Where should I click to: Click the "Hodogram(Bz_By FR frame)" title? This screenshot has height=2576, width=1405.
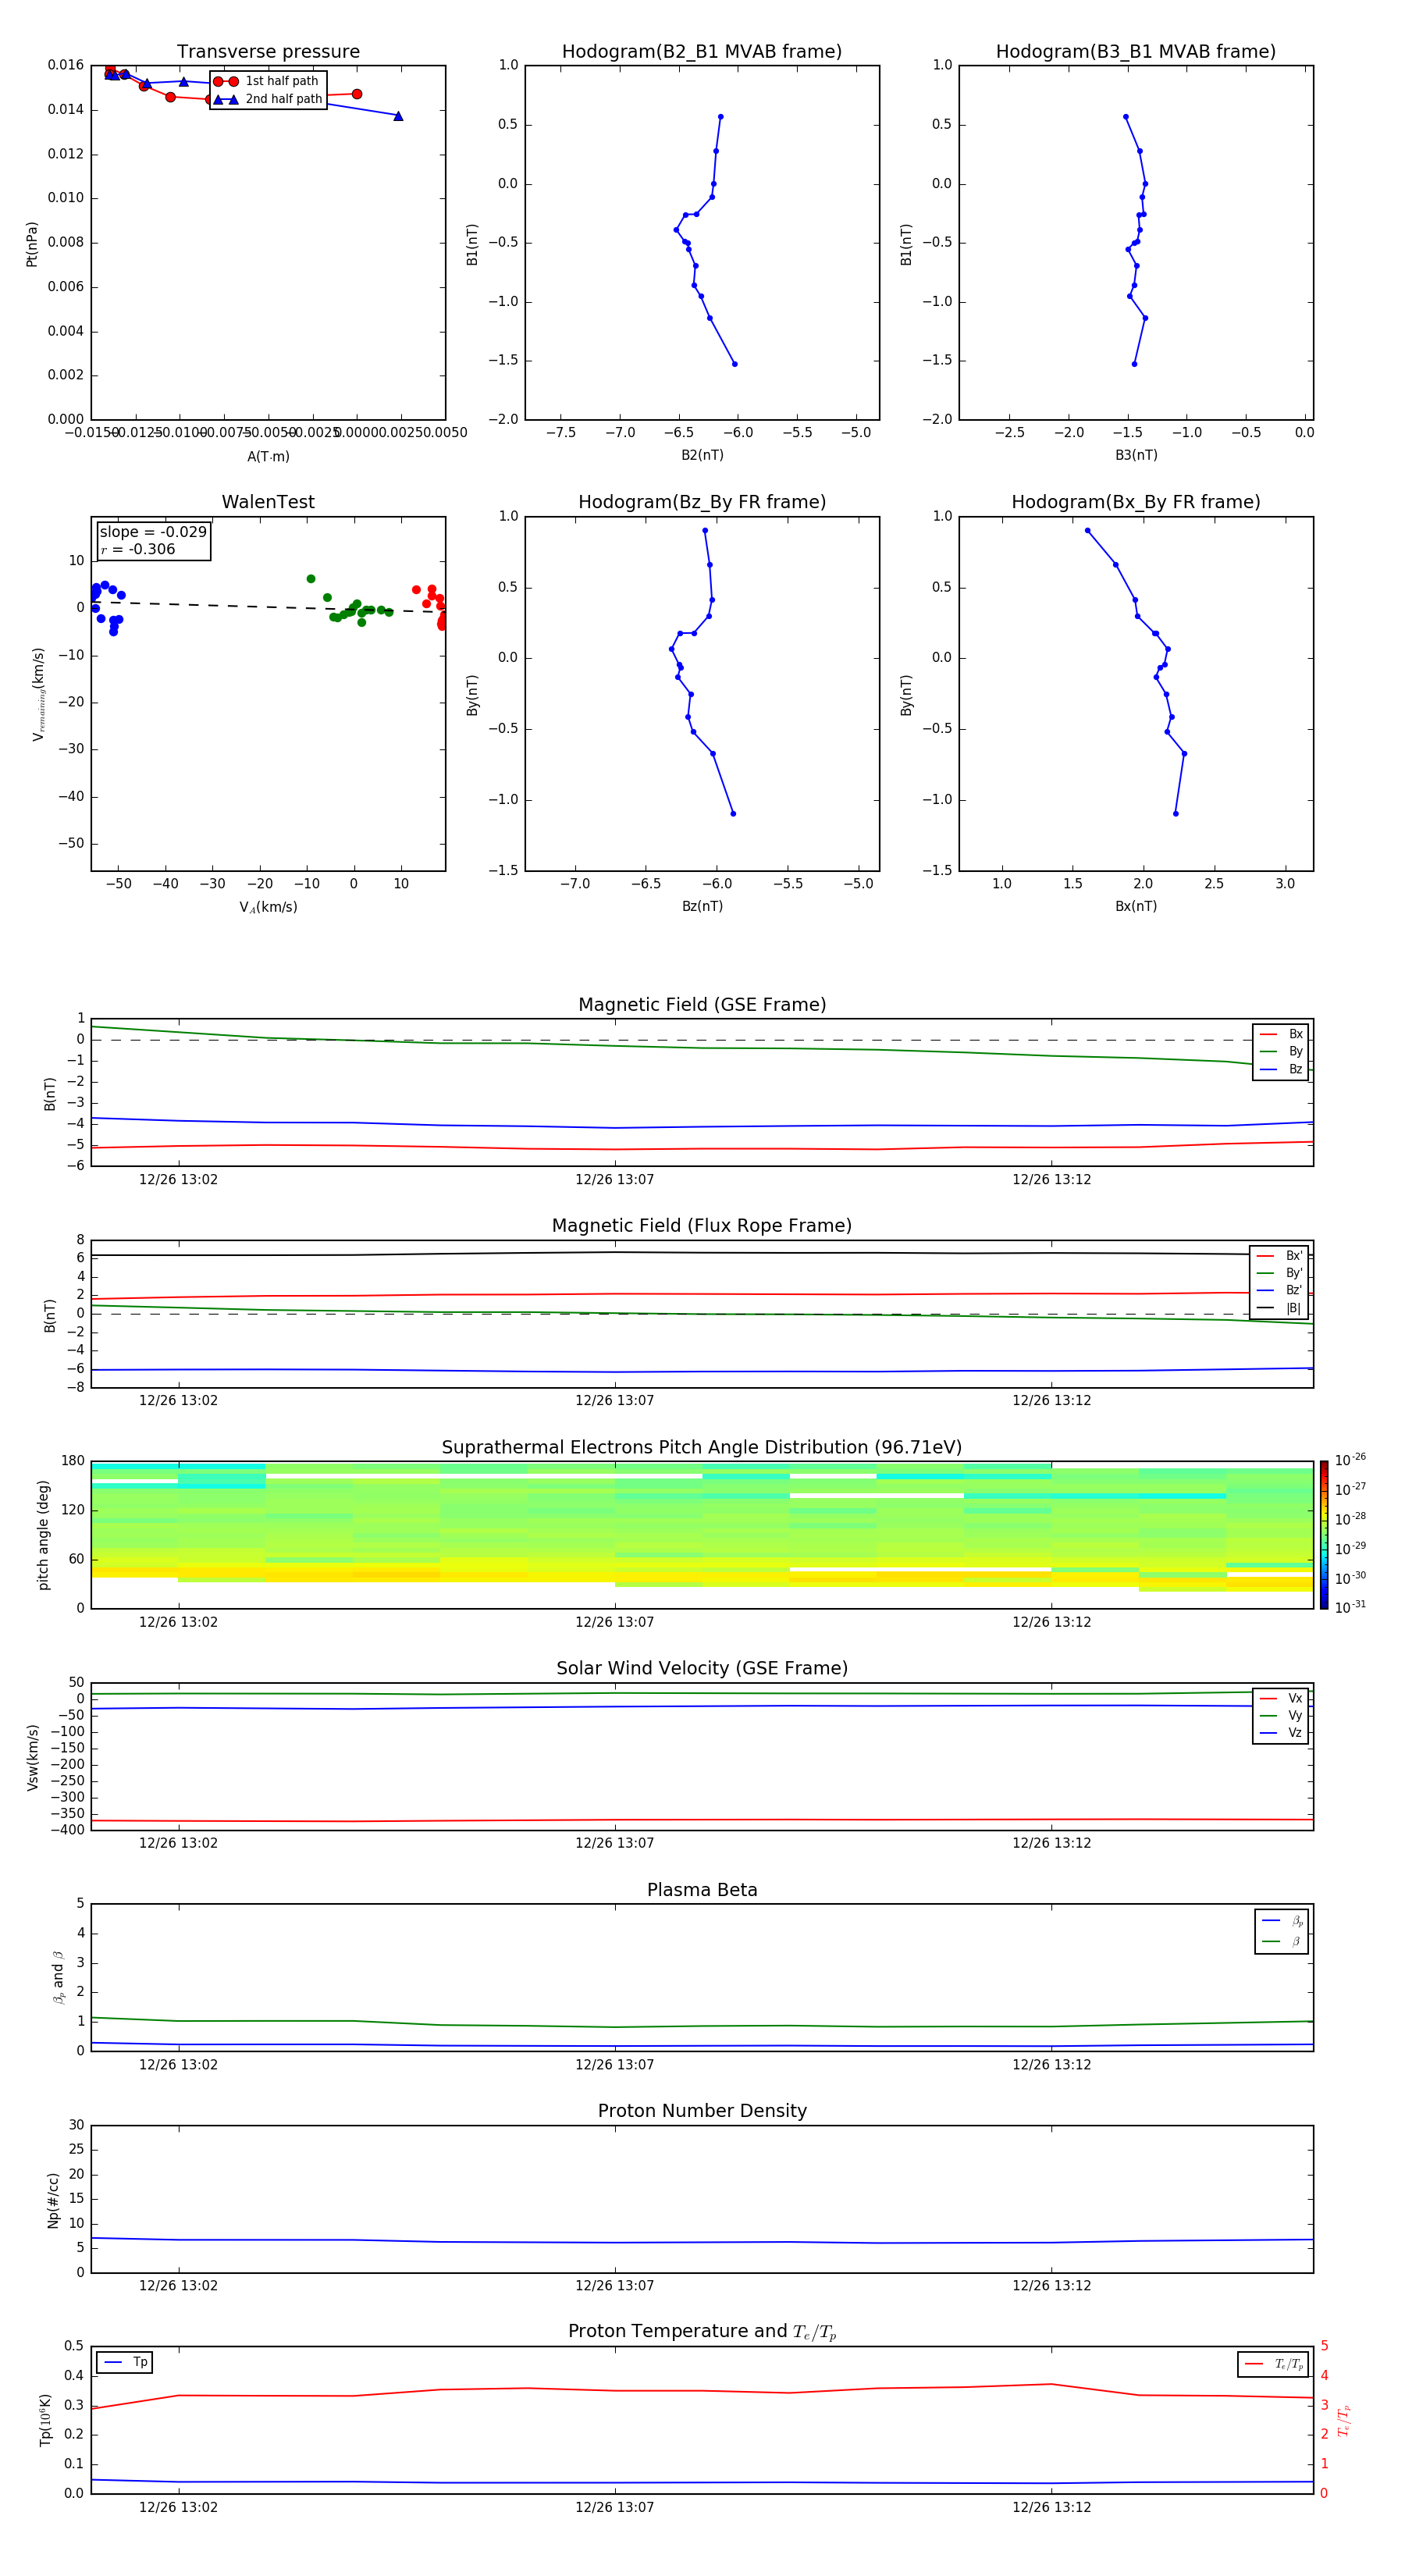click(x=702, y=502)
